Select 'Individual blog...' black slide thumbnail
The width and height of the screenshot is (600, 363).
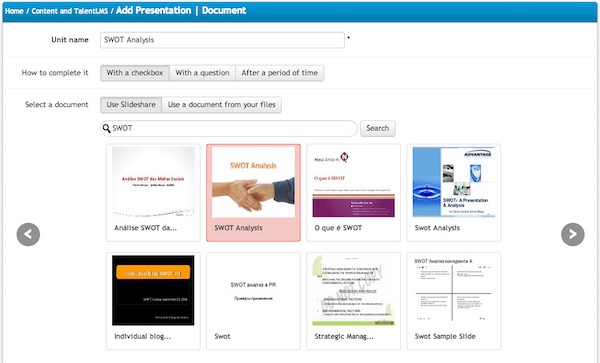[153, 301]
